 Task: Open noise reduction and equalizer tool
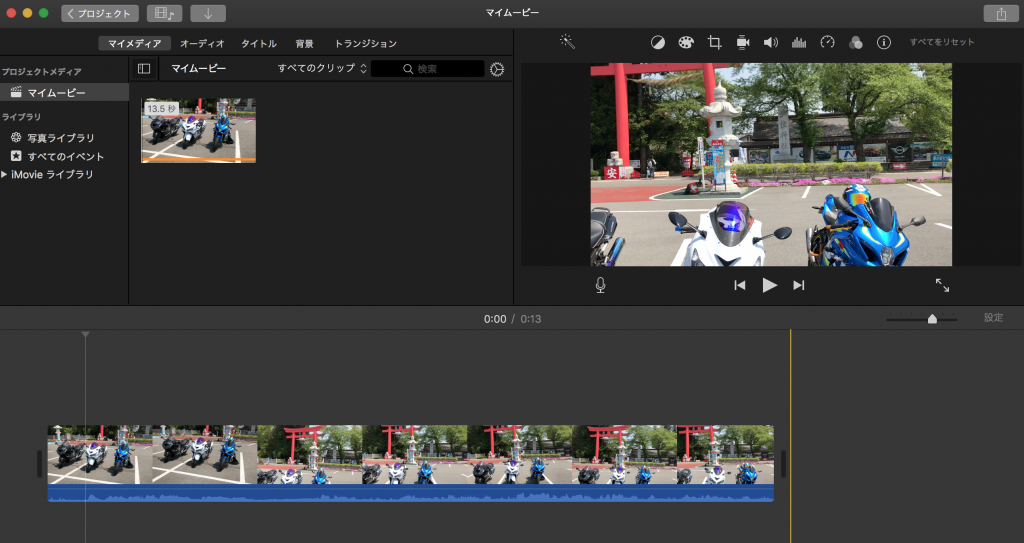[x=799, y=42]
